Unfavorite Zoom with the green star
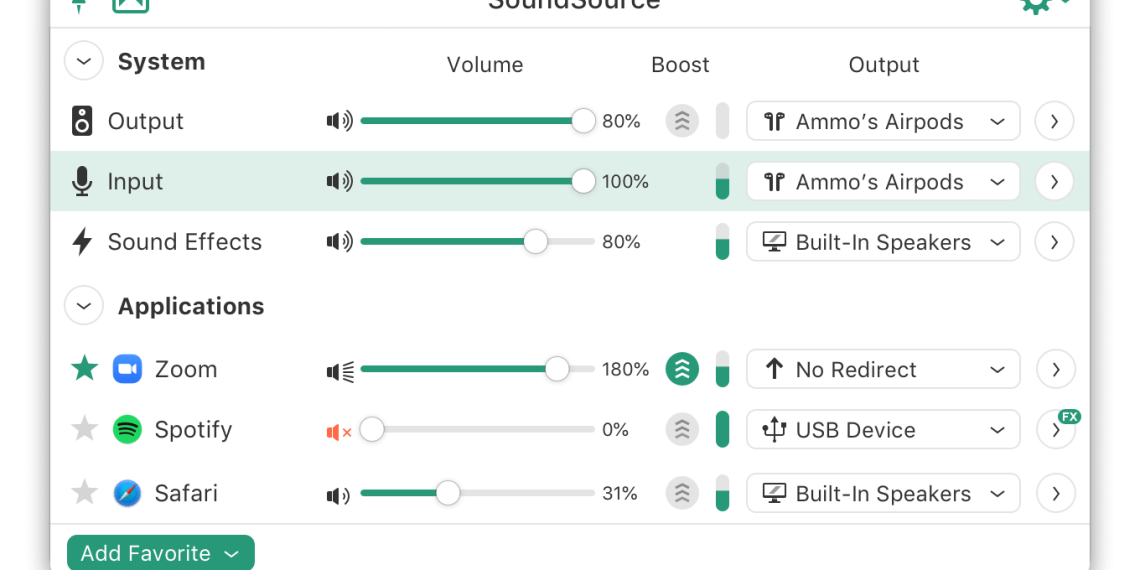The width and height of the screenshot is (1140, 570). pos(85,369)
